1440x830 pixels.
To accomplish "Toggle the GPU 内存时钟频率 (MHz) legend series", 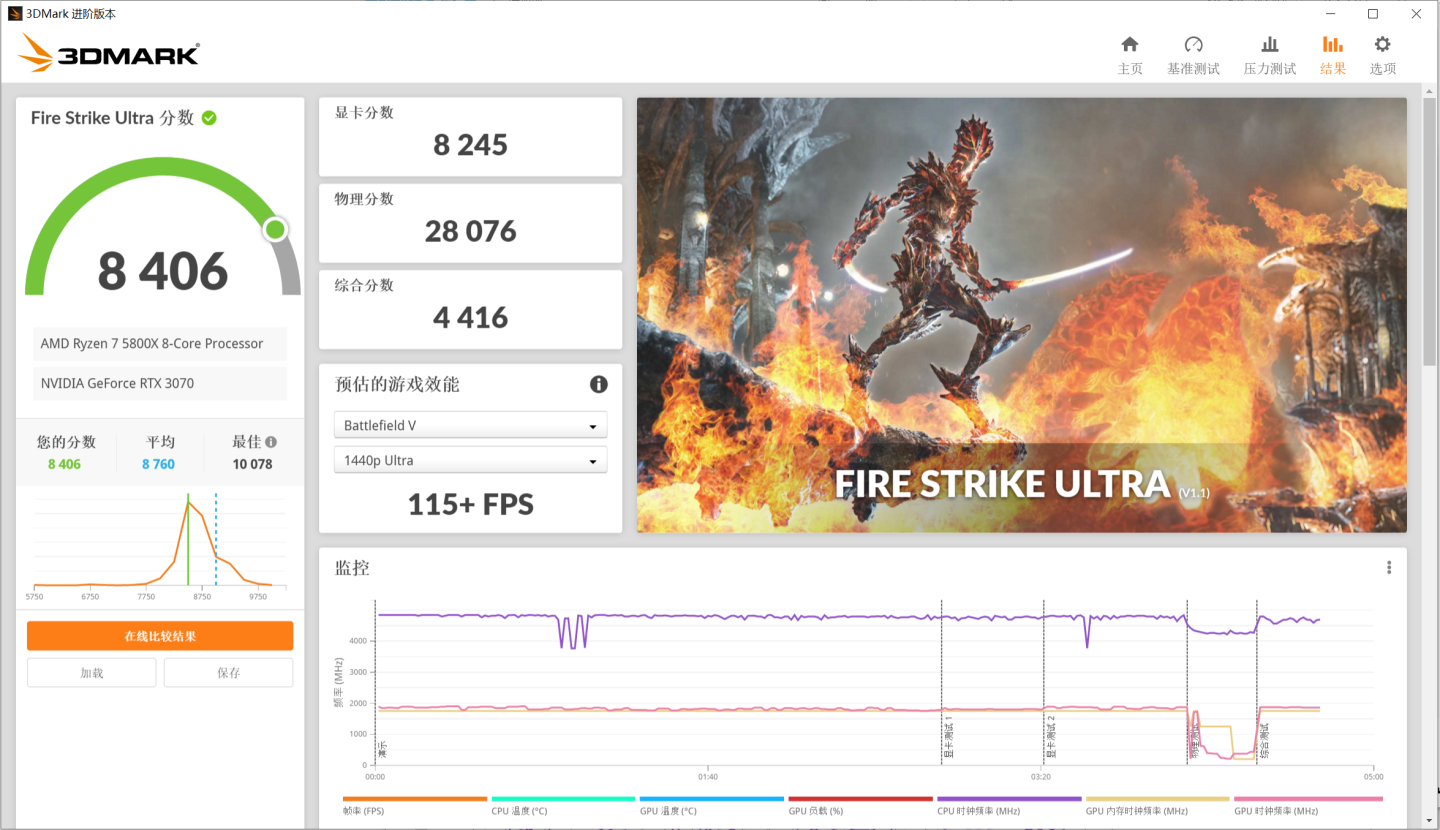I will click(x=1157, y=806).
